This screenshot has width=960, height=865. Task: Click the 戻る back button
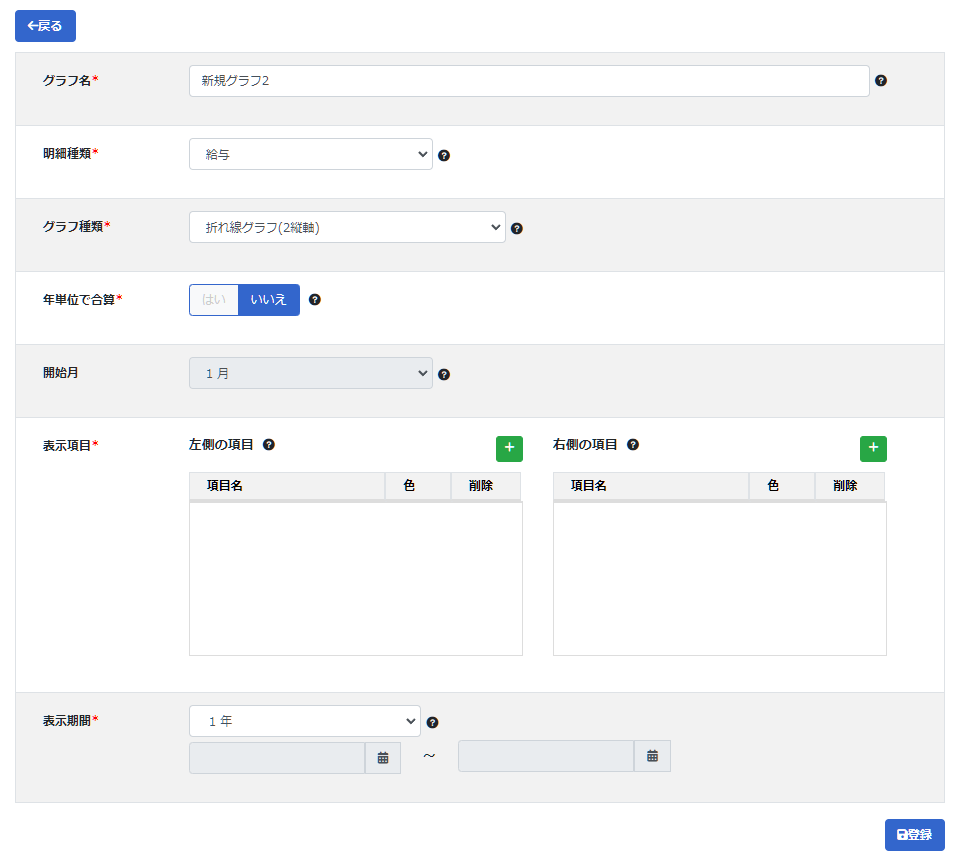tap(45, 26)
